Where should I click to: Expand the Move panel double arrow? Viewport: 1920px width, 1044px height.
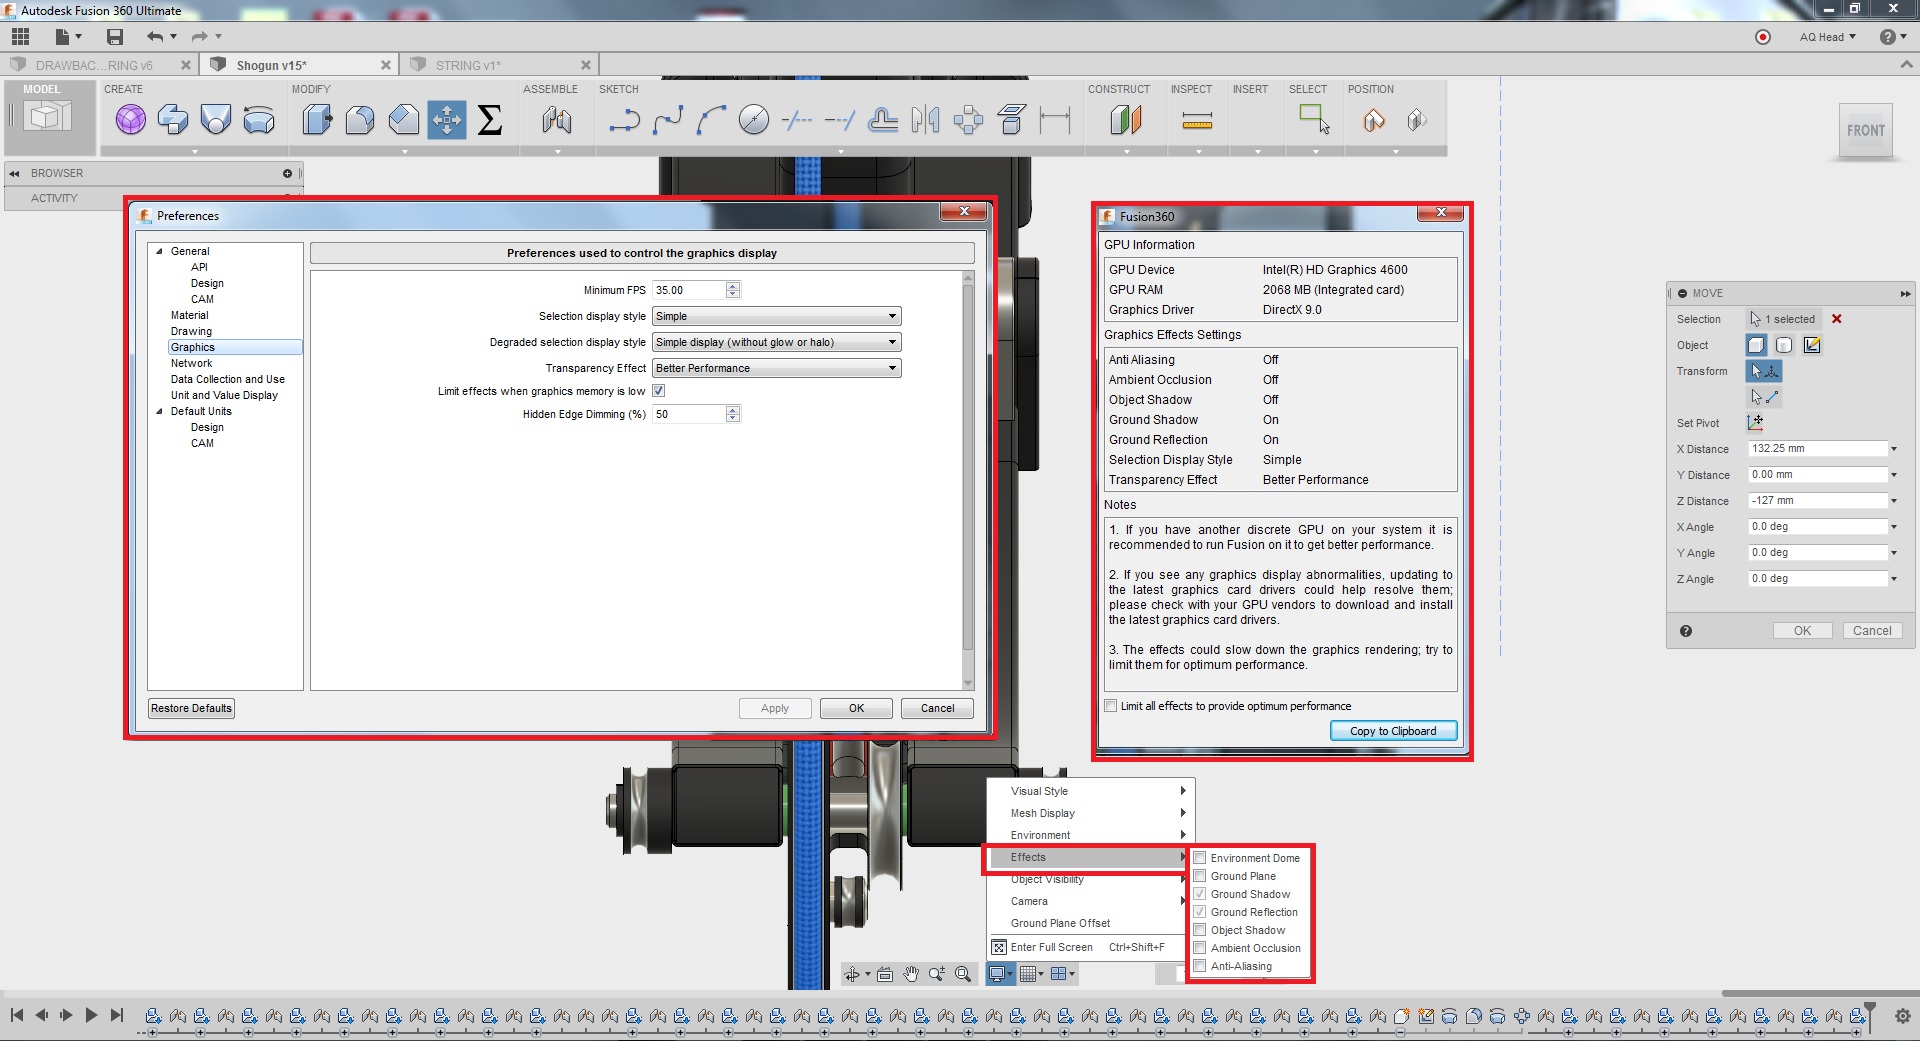[x=1905, y=294]
